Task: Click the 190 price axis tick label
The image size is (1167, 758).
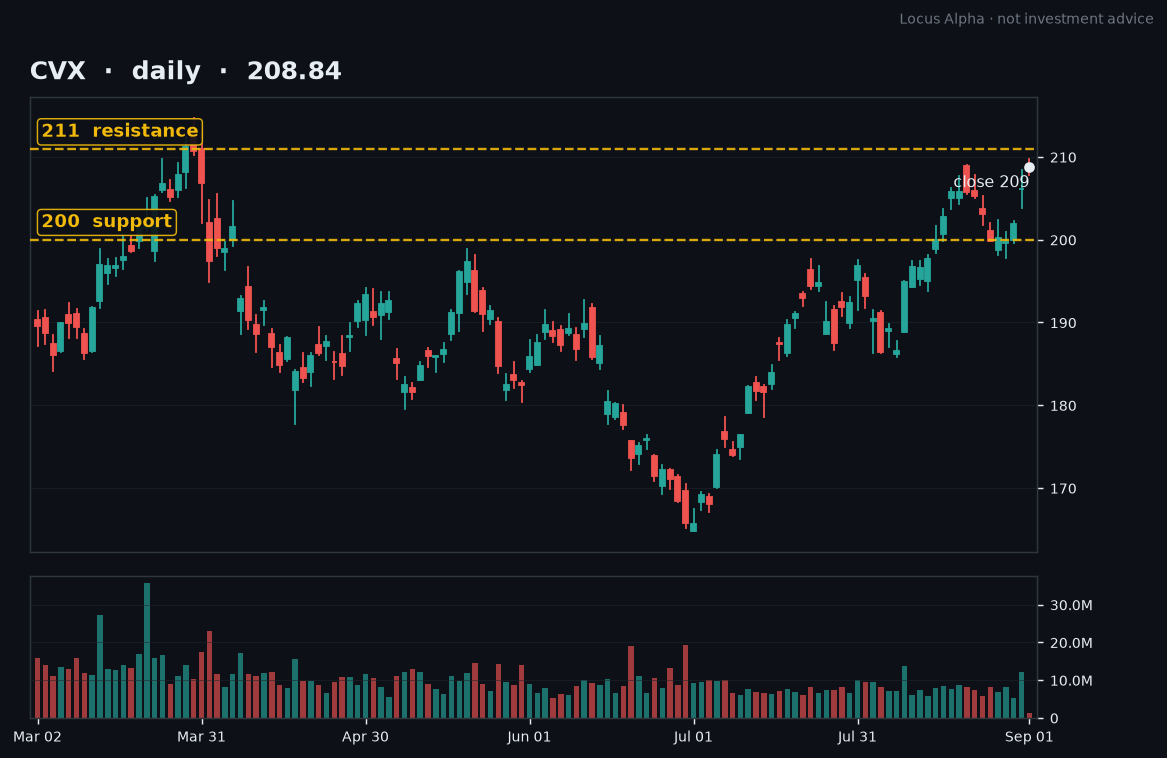Action: pos(1063,323)
